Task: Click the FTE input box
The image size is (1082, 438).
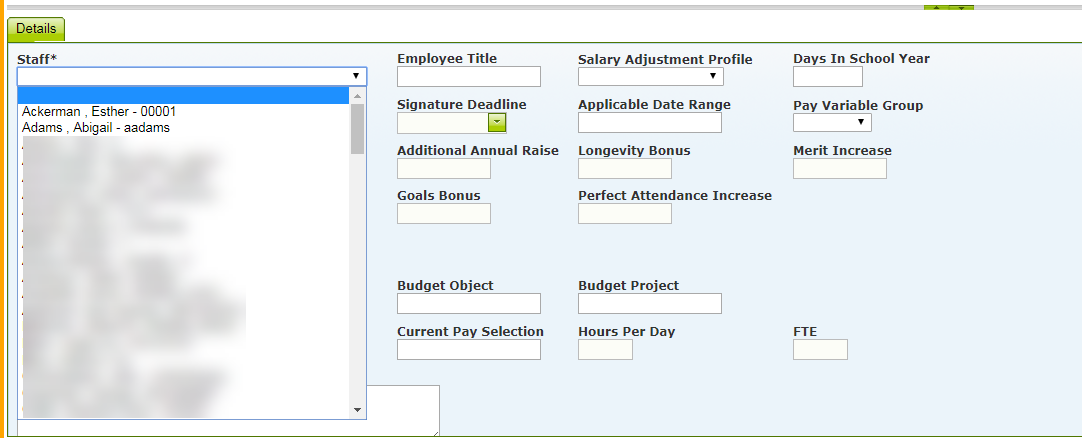Action: (x=820, y=350)
